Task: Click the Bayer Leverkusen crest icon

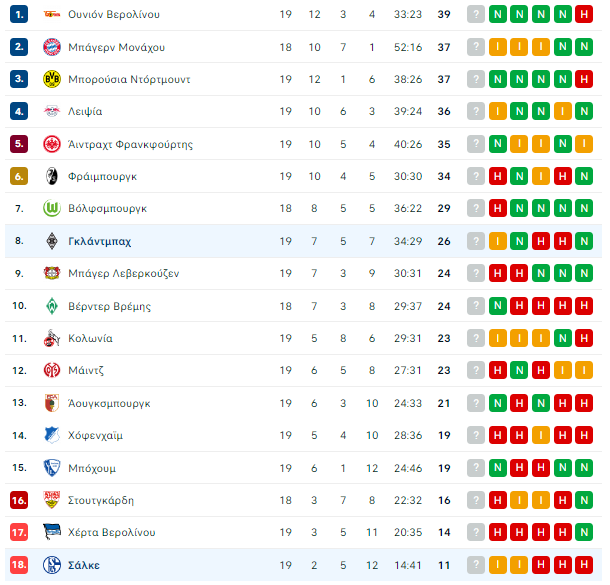Action: click(52, 273)
